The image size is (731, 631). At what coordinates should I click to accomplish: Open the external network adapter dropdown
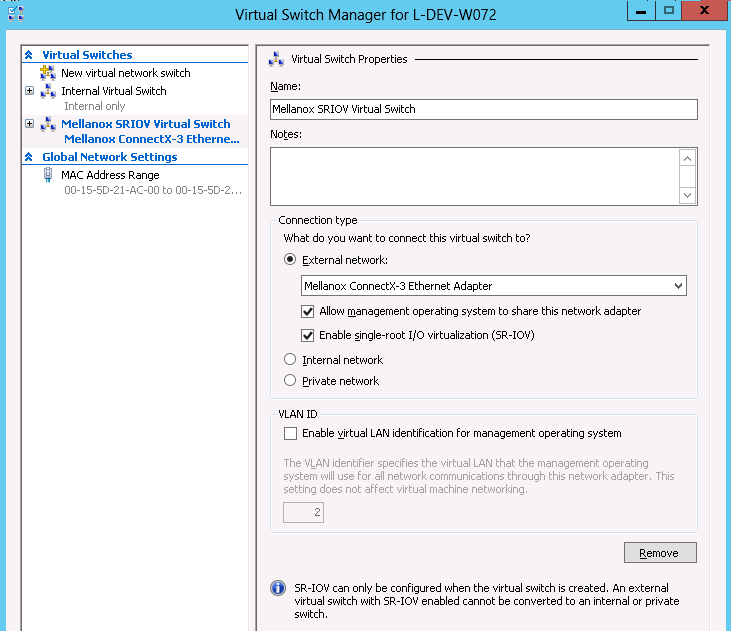679,286
